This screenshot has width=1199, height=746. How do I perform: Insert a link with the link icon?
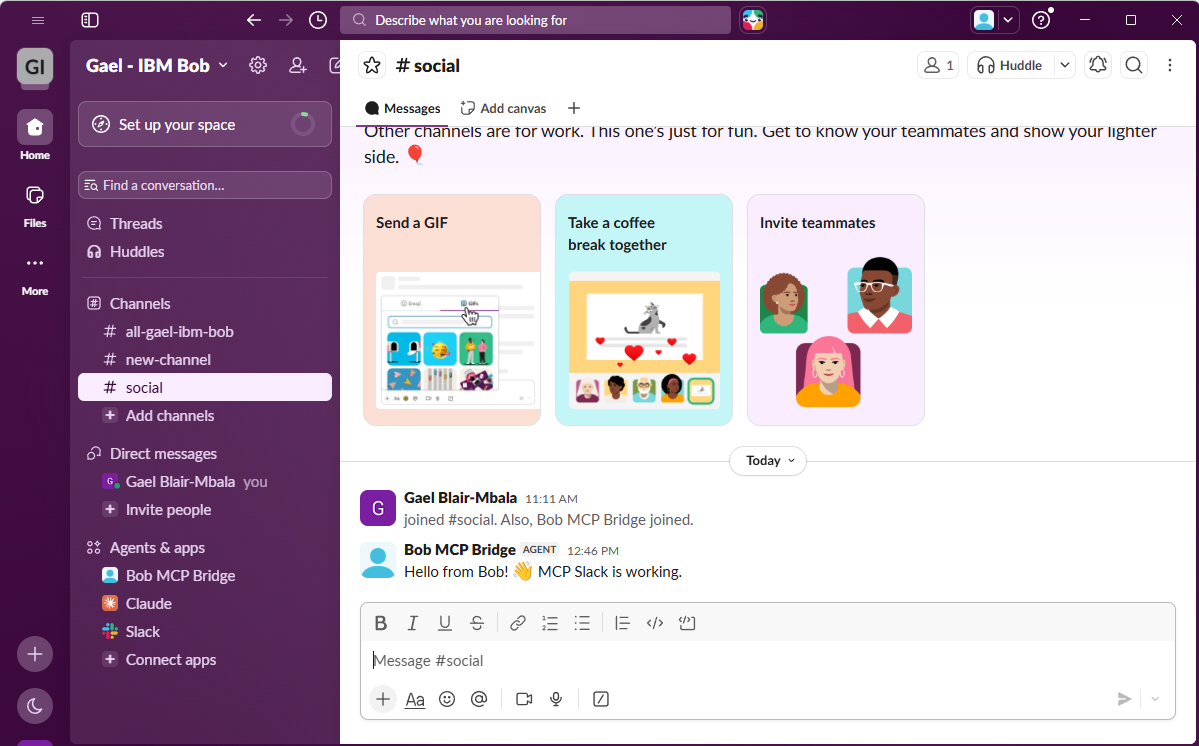click(x=518, y=623)
